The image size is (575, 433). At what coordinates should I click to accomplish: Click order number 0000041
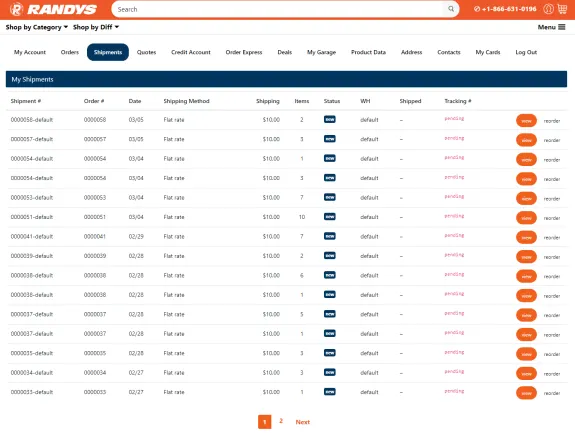[x=95, y=236]
